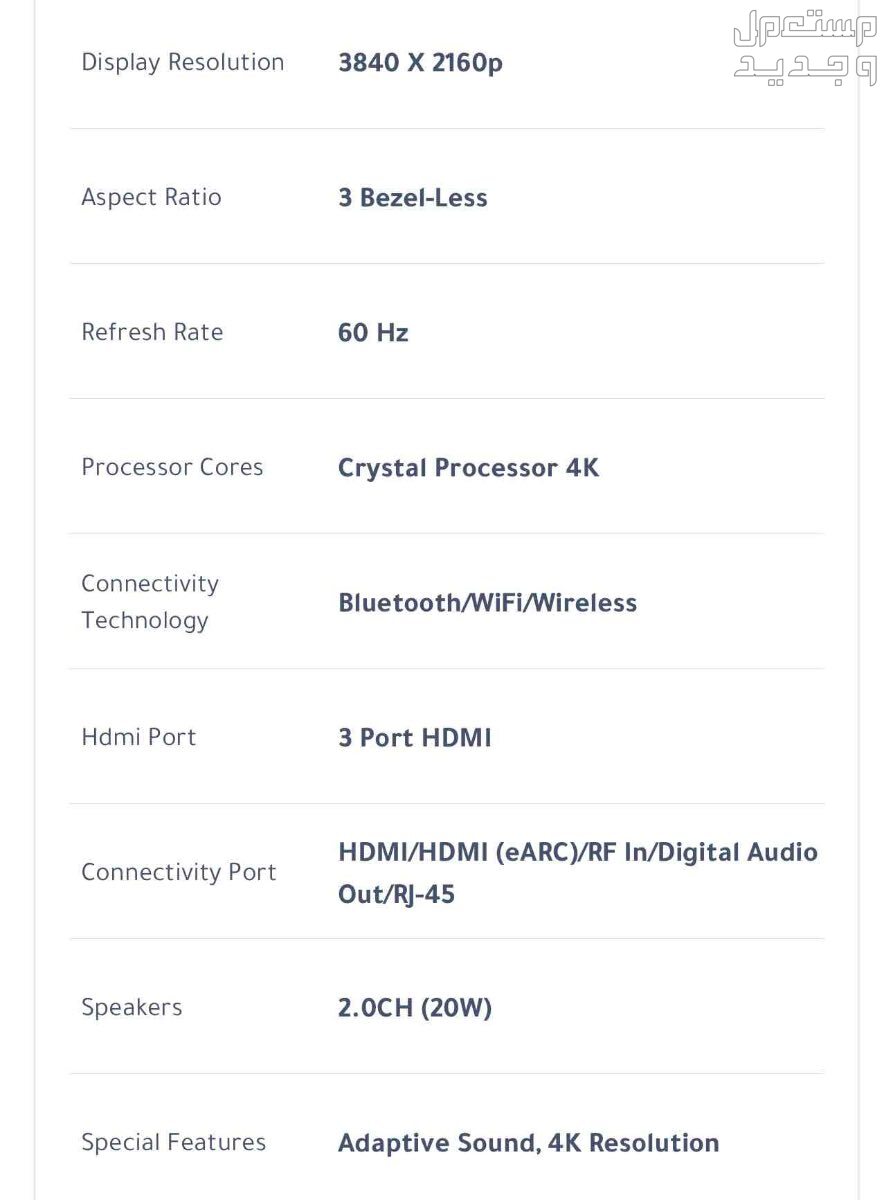
Task: Click the 60 Hz value
Action: [x=373, y=333]
